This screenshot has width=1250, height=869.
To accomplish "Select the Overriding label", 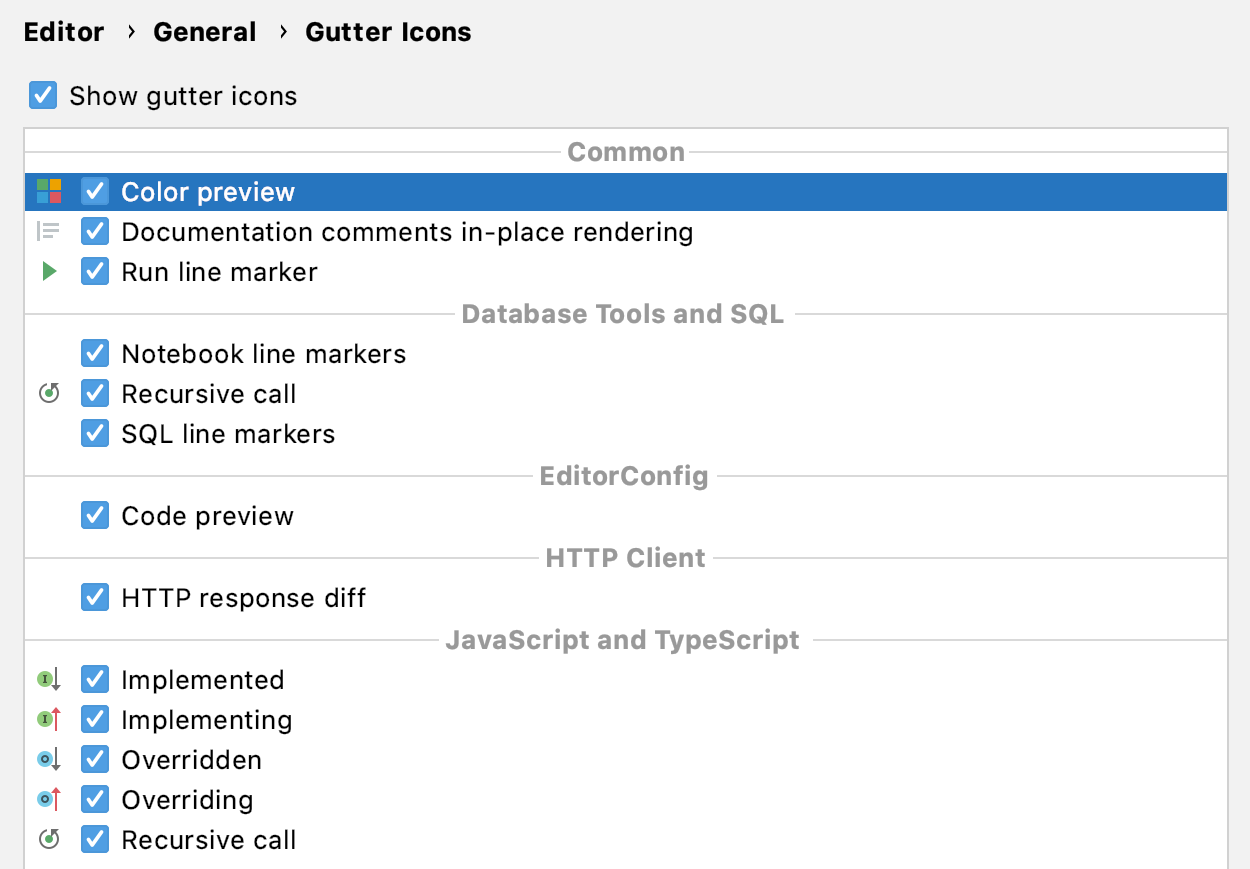I will [187, 800].
